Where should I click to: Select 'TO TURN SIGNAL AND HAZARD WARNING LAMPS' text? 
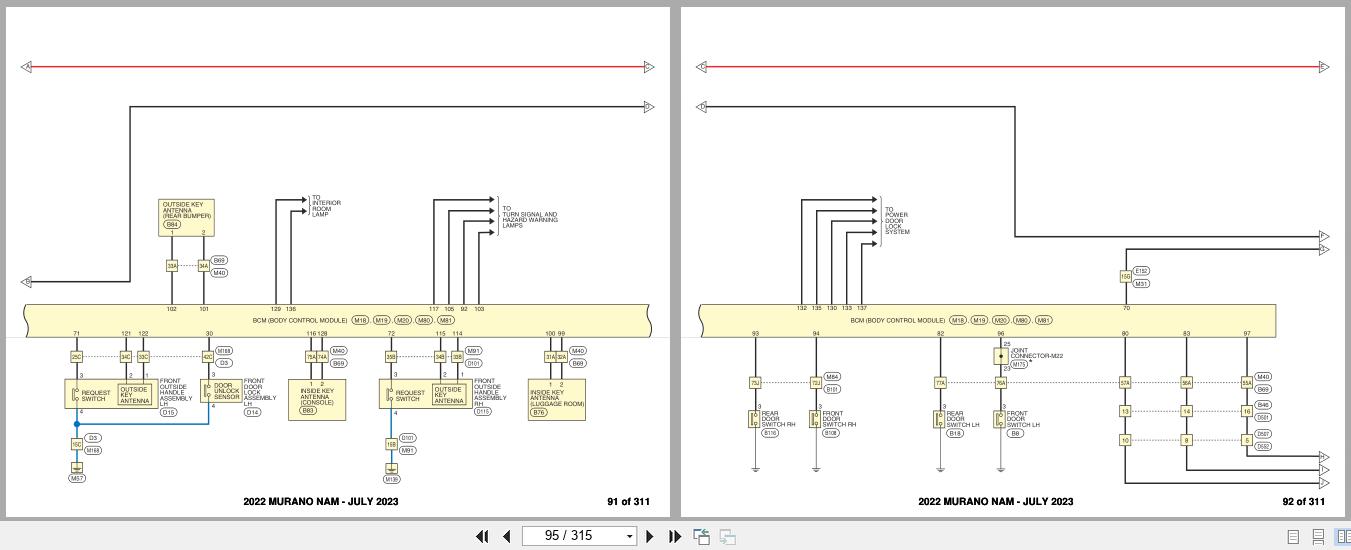[x=529, y=217]
